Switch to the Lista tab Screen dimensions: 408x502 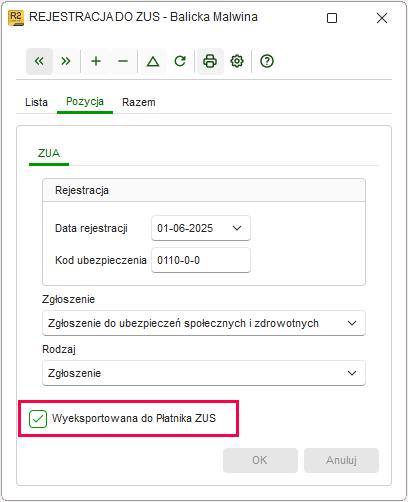[36, 102]
